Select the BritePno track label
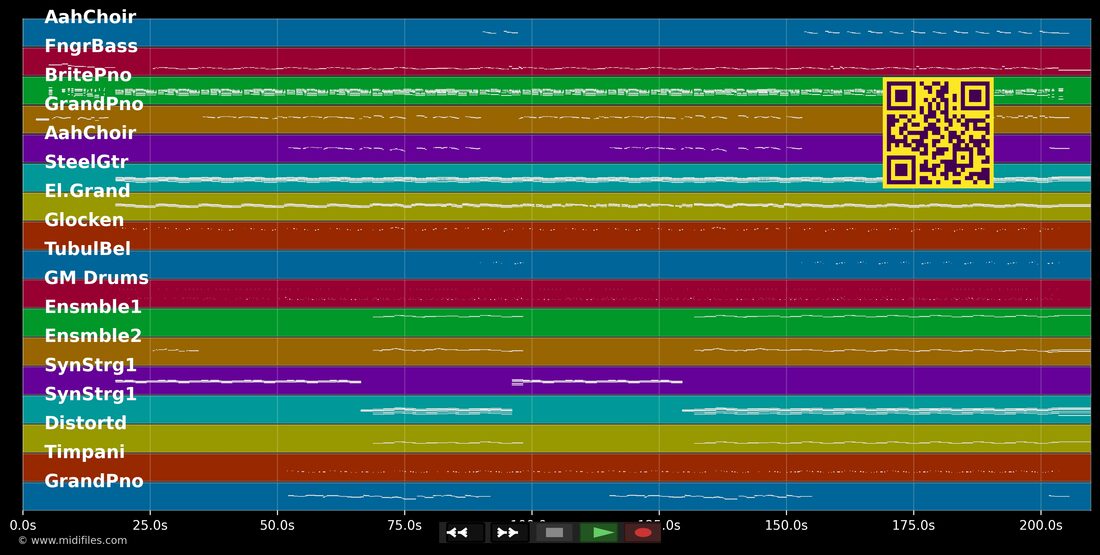This screenshot has width=1100, height=555. [88, 75]
